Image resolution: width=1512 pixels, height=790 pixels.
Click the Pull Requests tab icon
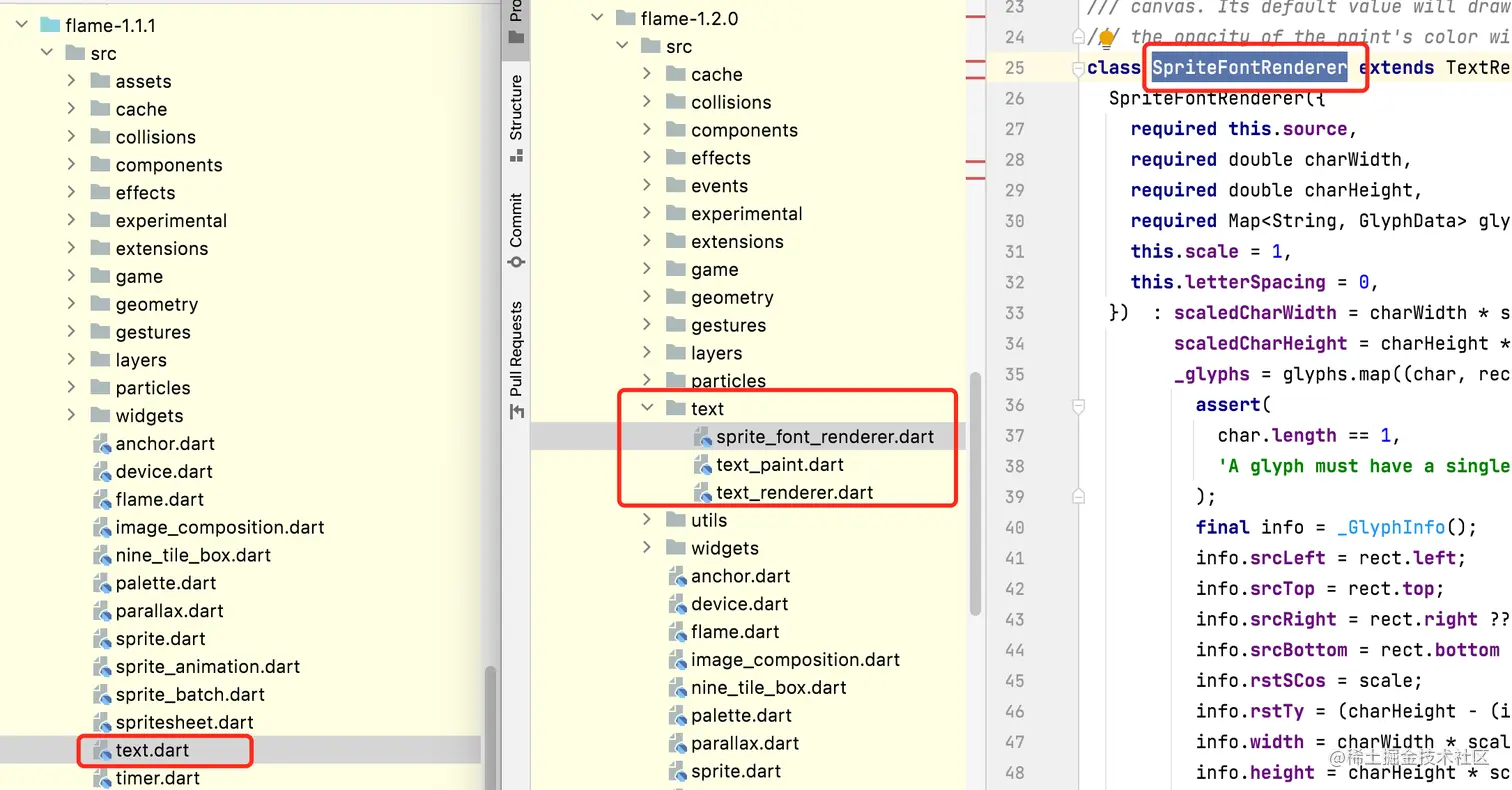[x=516, y=412]
